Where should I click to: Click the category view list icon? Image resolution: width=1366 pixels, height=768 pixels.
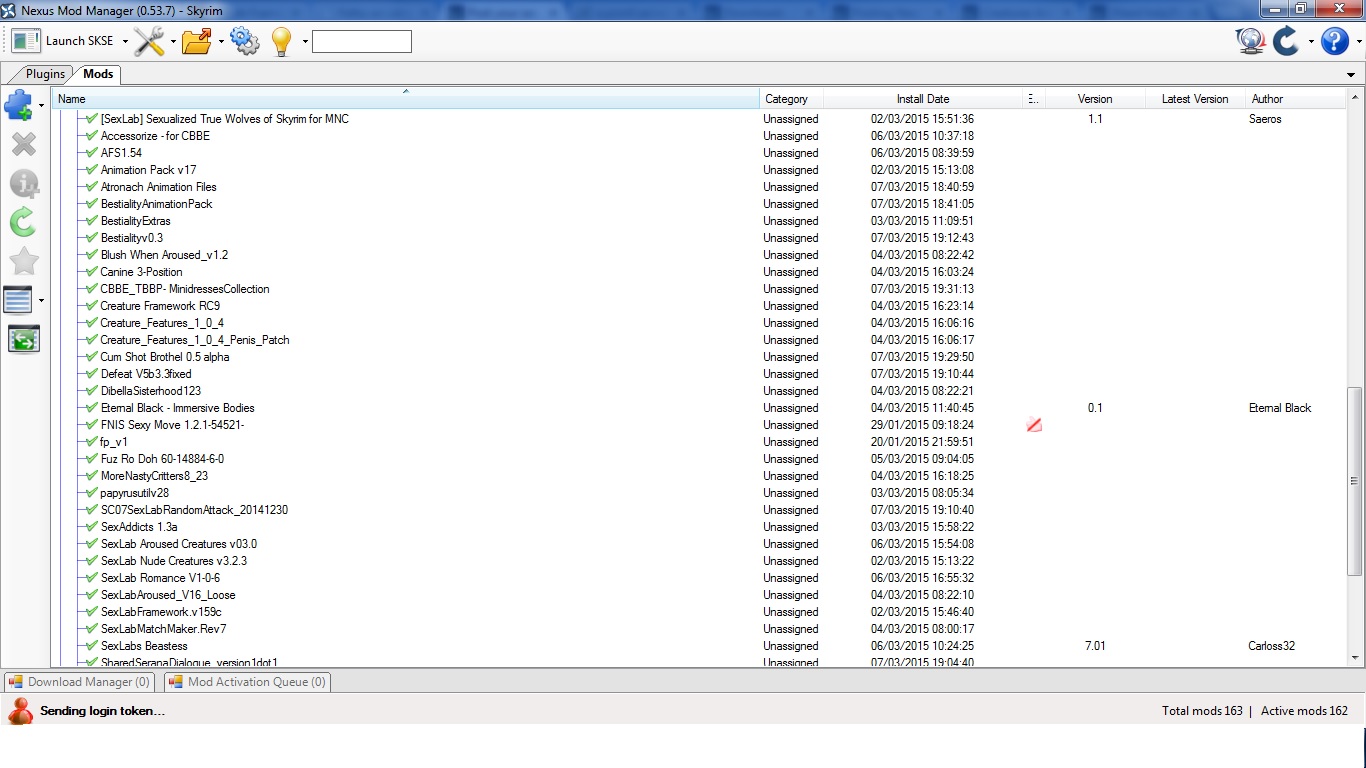click(x=19, y=300)
